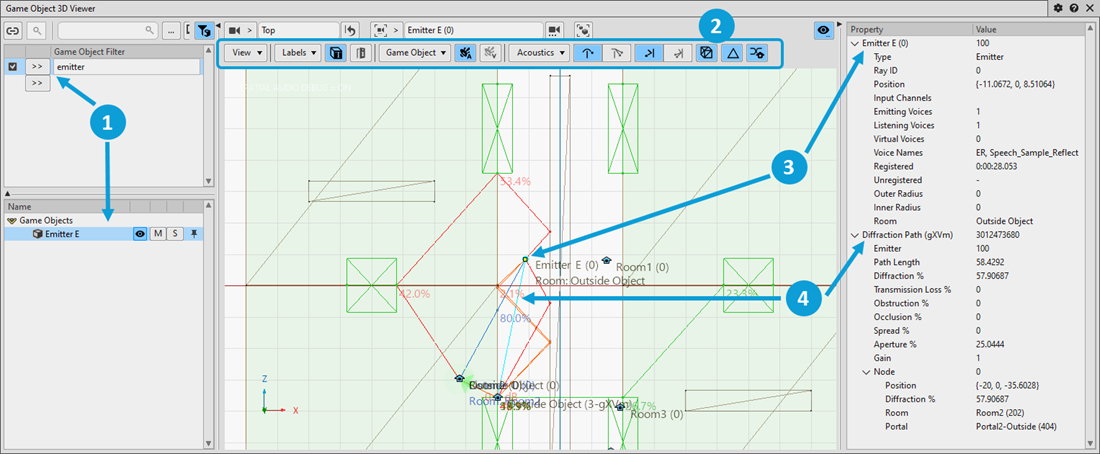Open the settings gear icon at top right
Viewport: 1100px width, 454px height.
pos(1059,7)
